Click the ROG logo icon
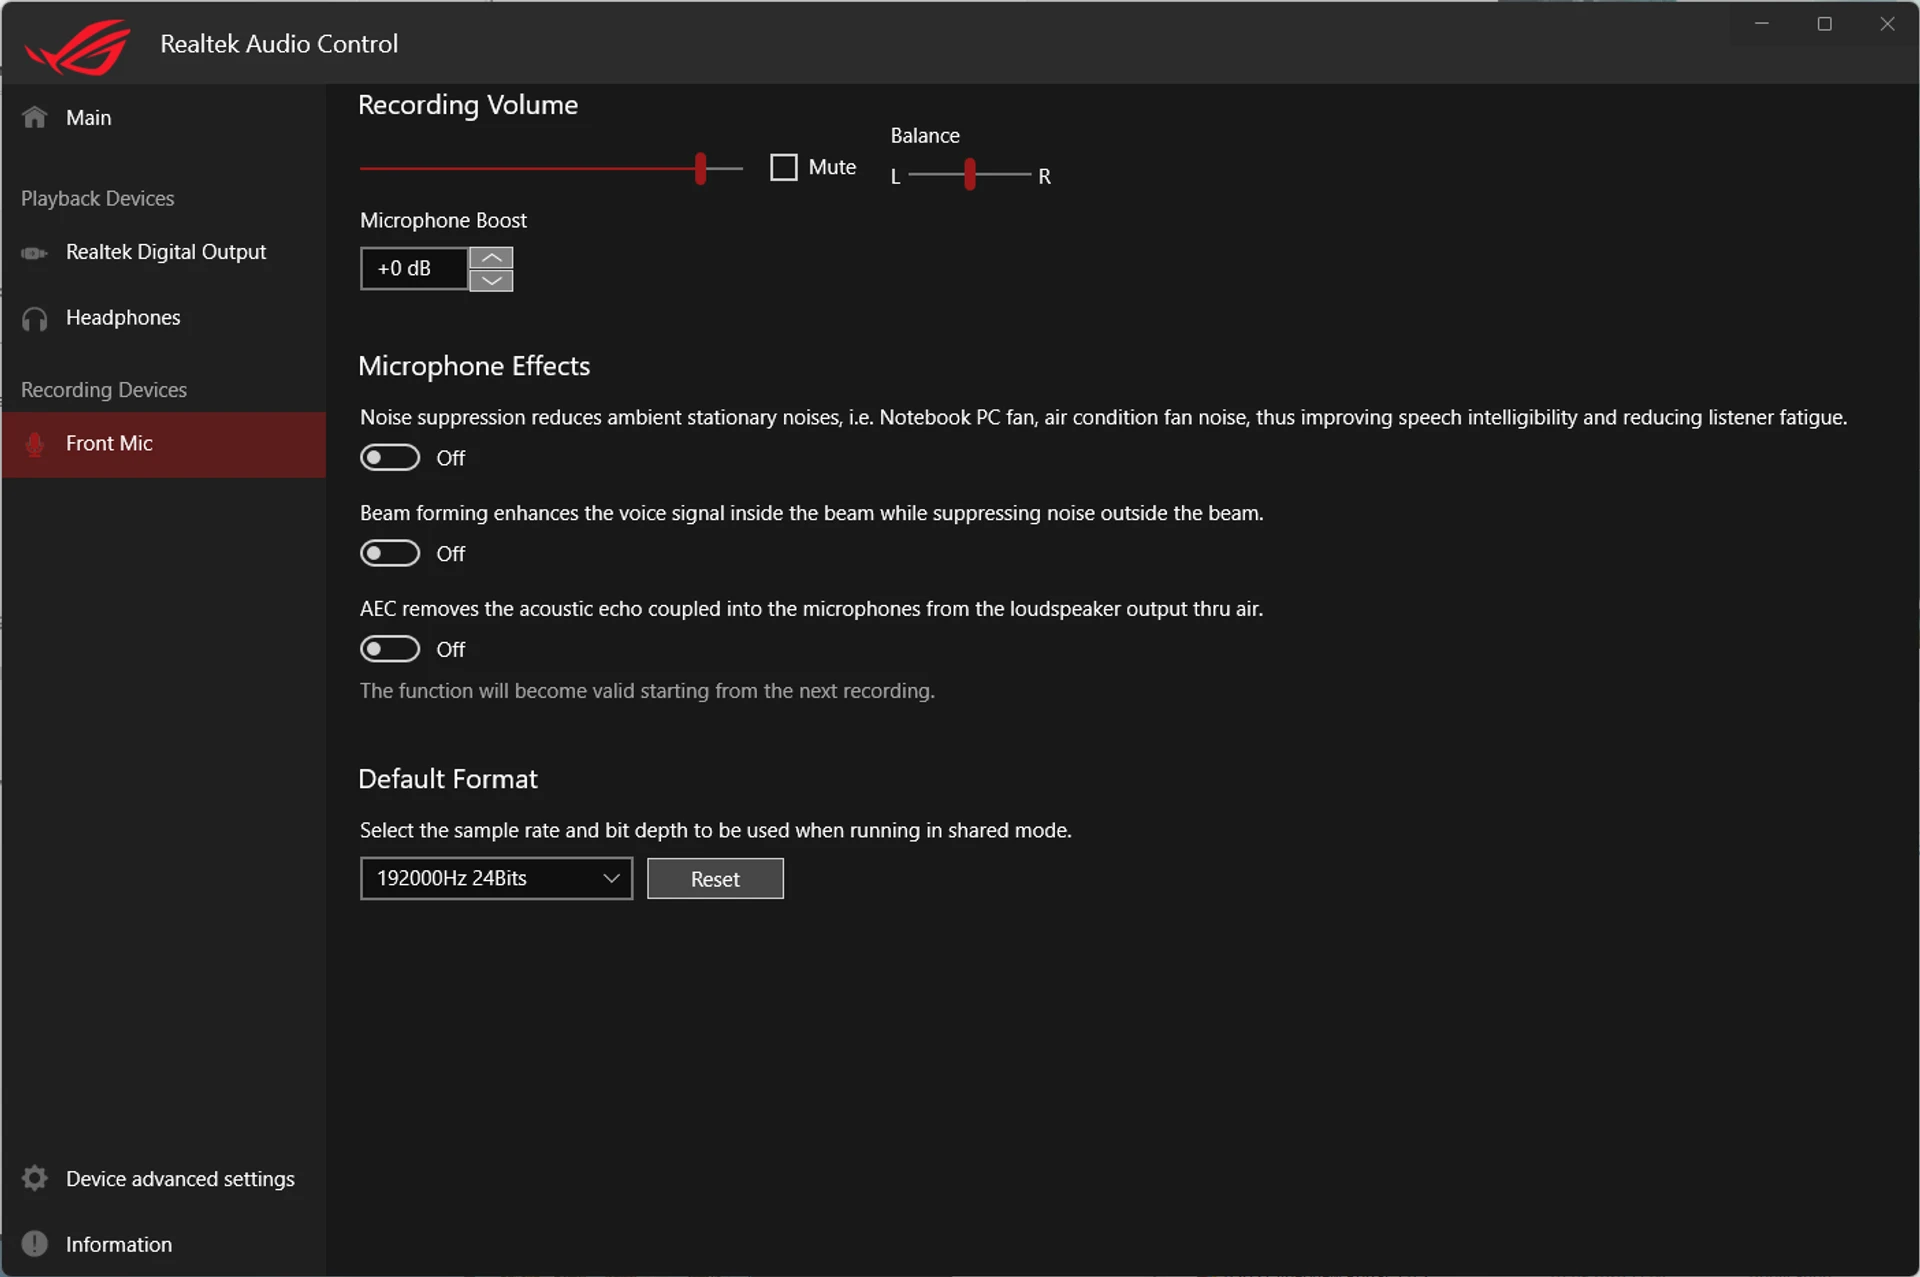 point(78,46)
